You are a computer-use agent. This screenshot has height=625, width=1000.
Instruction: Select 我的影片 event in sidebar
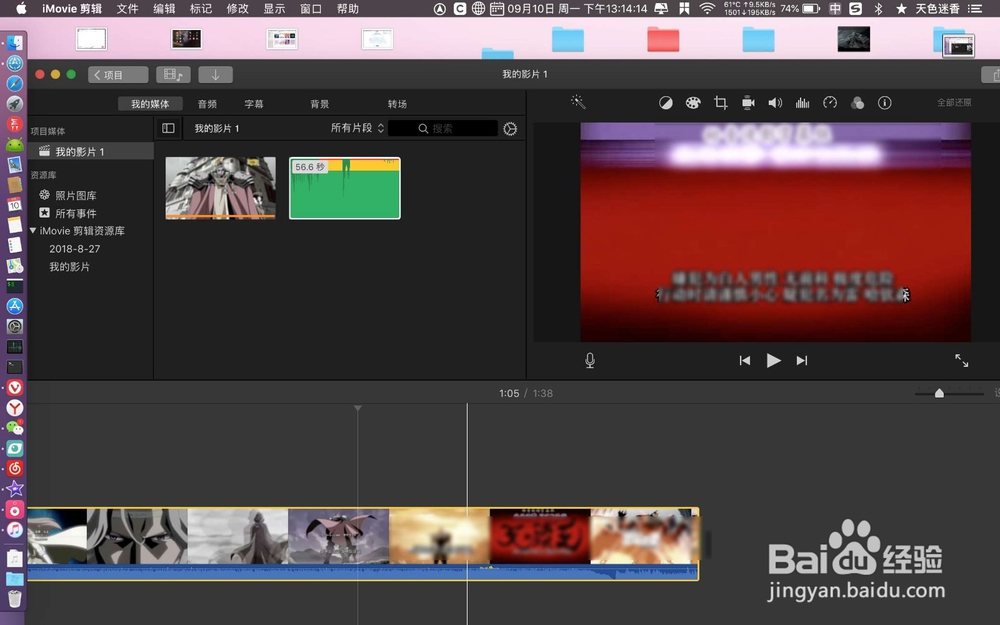70,267
